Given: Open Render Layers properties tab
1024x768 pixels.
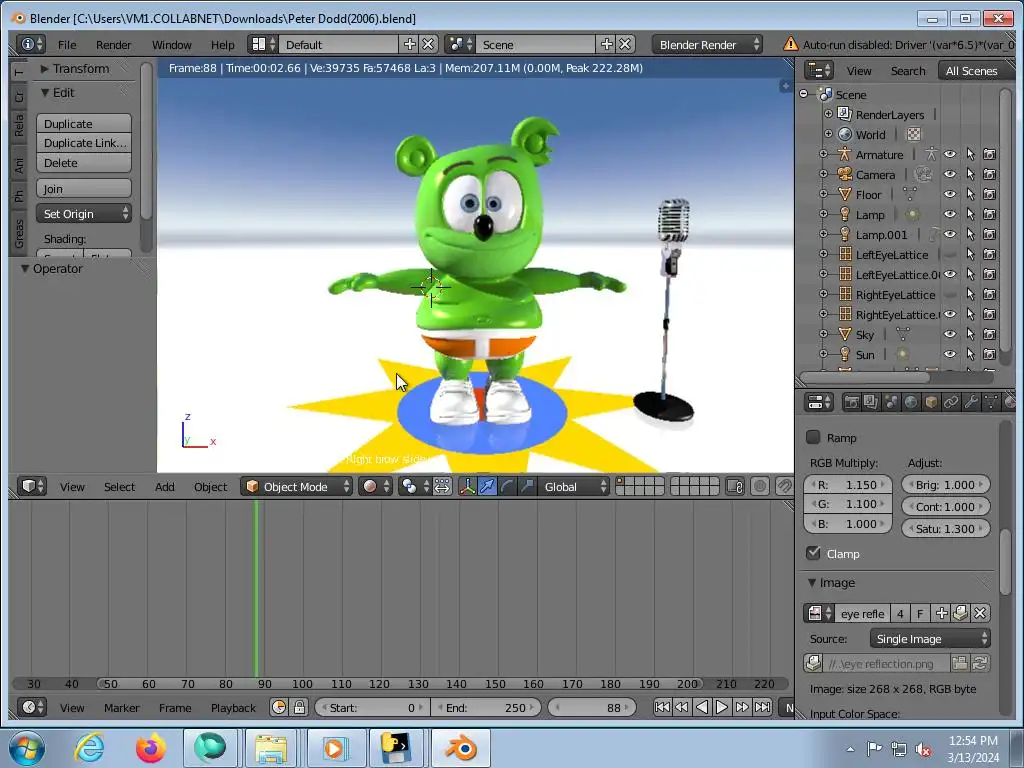Looking at the screenshot, I should pos(871,402).
